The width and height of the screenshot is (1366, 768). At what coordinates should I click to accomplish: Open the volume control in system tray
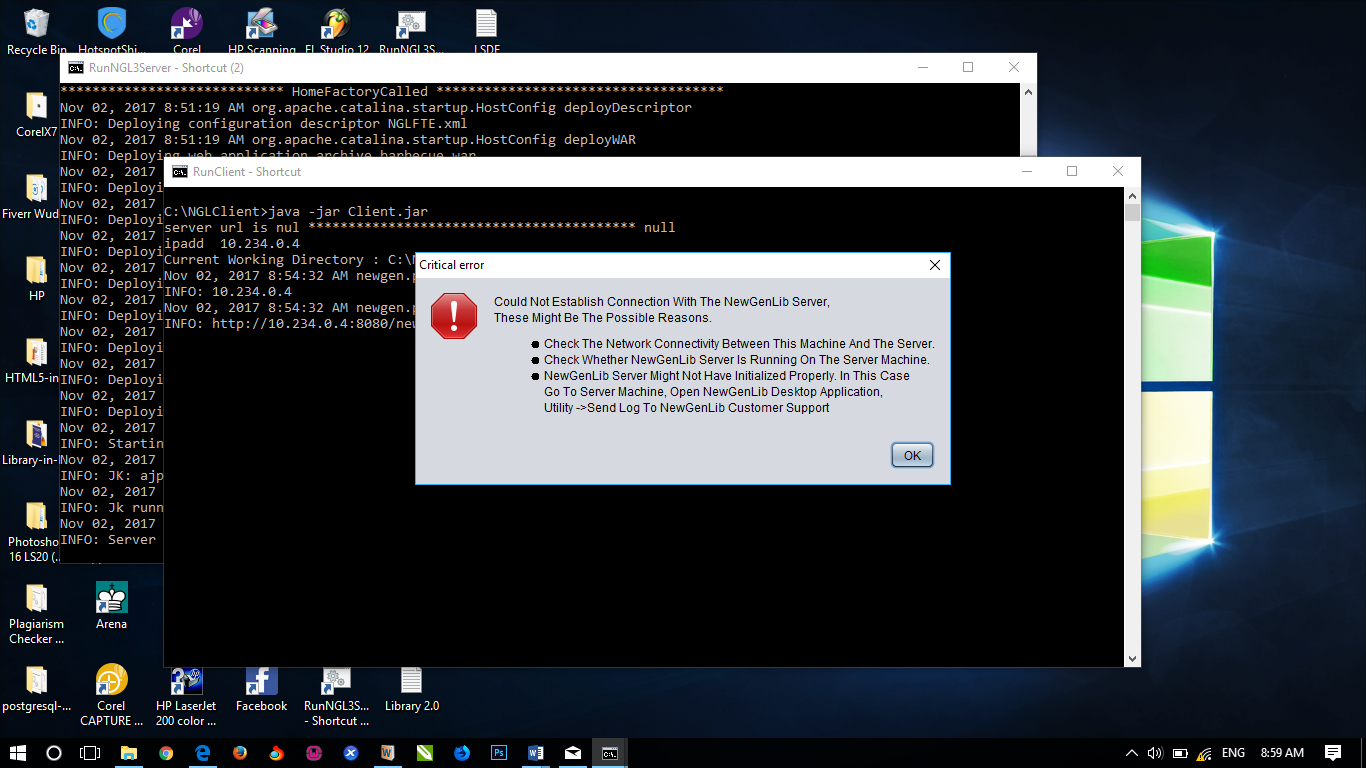1155,753
